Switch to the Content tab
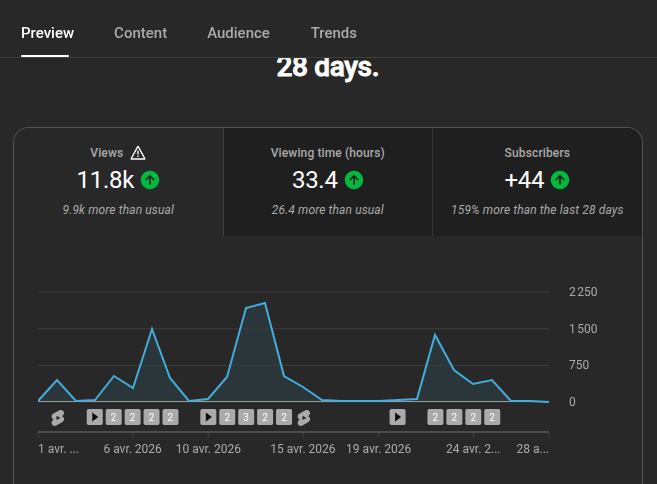The width and height of the screenshot is (657, 484). (140, 33)
